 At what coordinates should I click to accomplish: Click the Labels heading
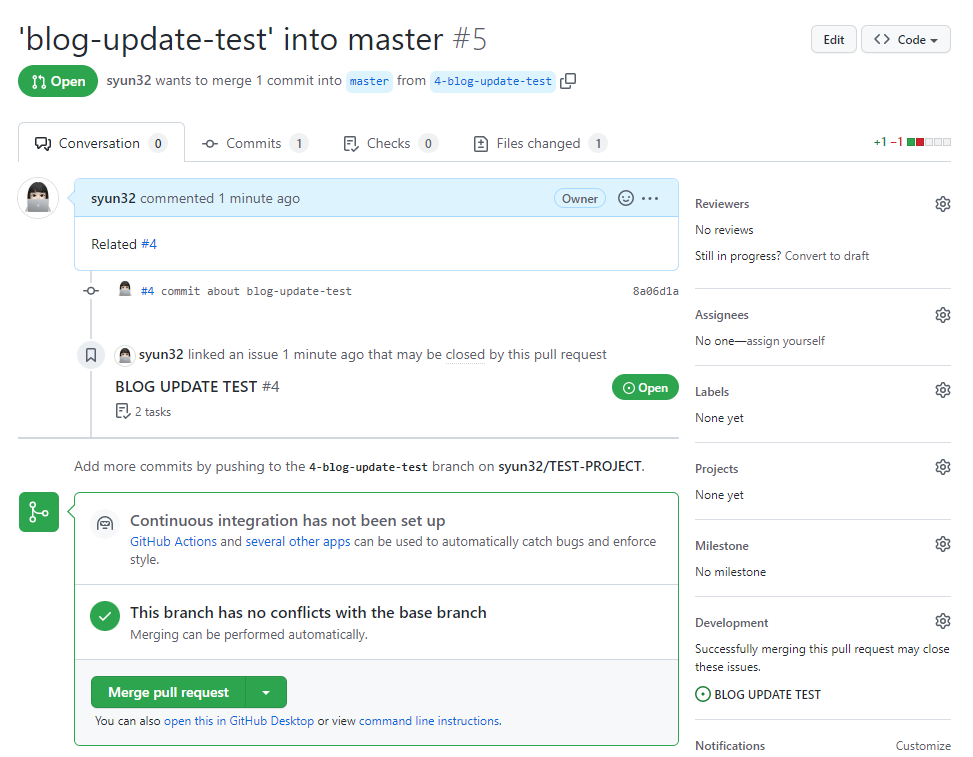712,392
